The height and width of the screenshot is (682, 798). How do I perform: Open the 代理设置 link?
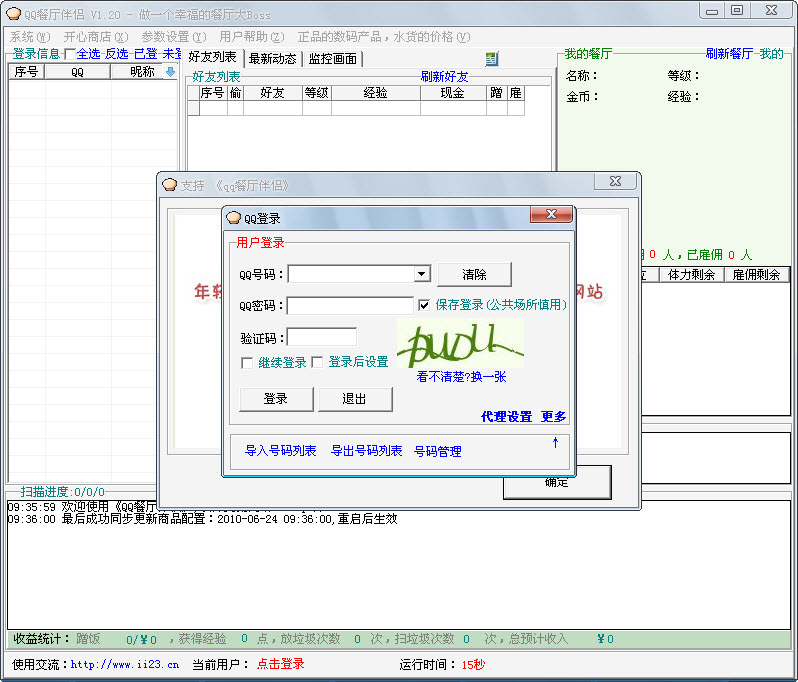click(x=506, y=417)
